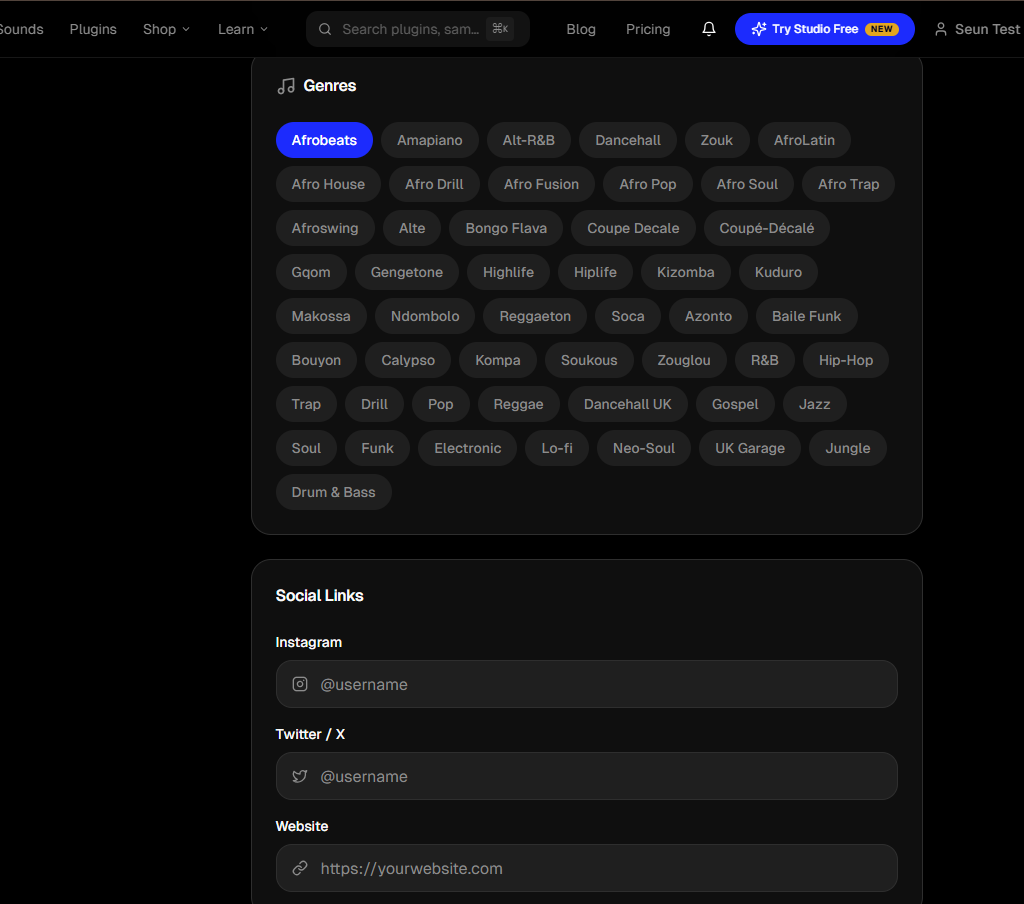Screen dimensions: 1024x904
Task: Deselect the Afrobeats genre chip
Action: coord(324,140)
